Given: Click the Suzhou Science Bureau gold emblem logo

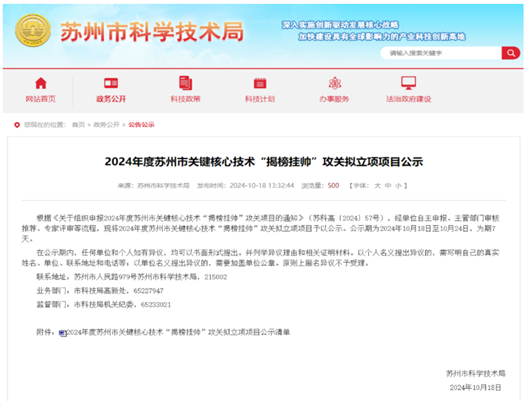Looking at the screenshot, I should [x=33, y=30].
